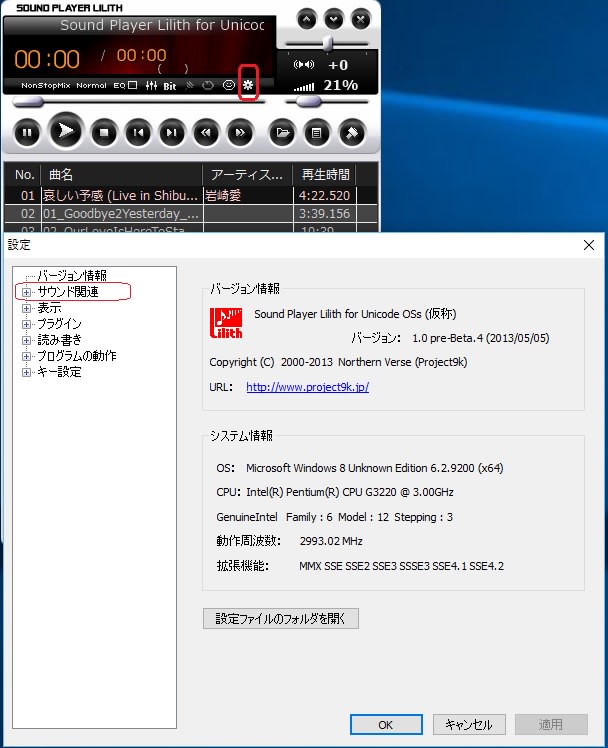Click the stereo balance speaker icon
Image resolution: width=608 pixels, height=748 pixels.
tap(304, 64)
